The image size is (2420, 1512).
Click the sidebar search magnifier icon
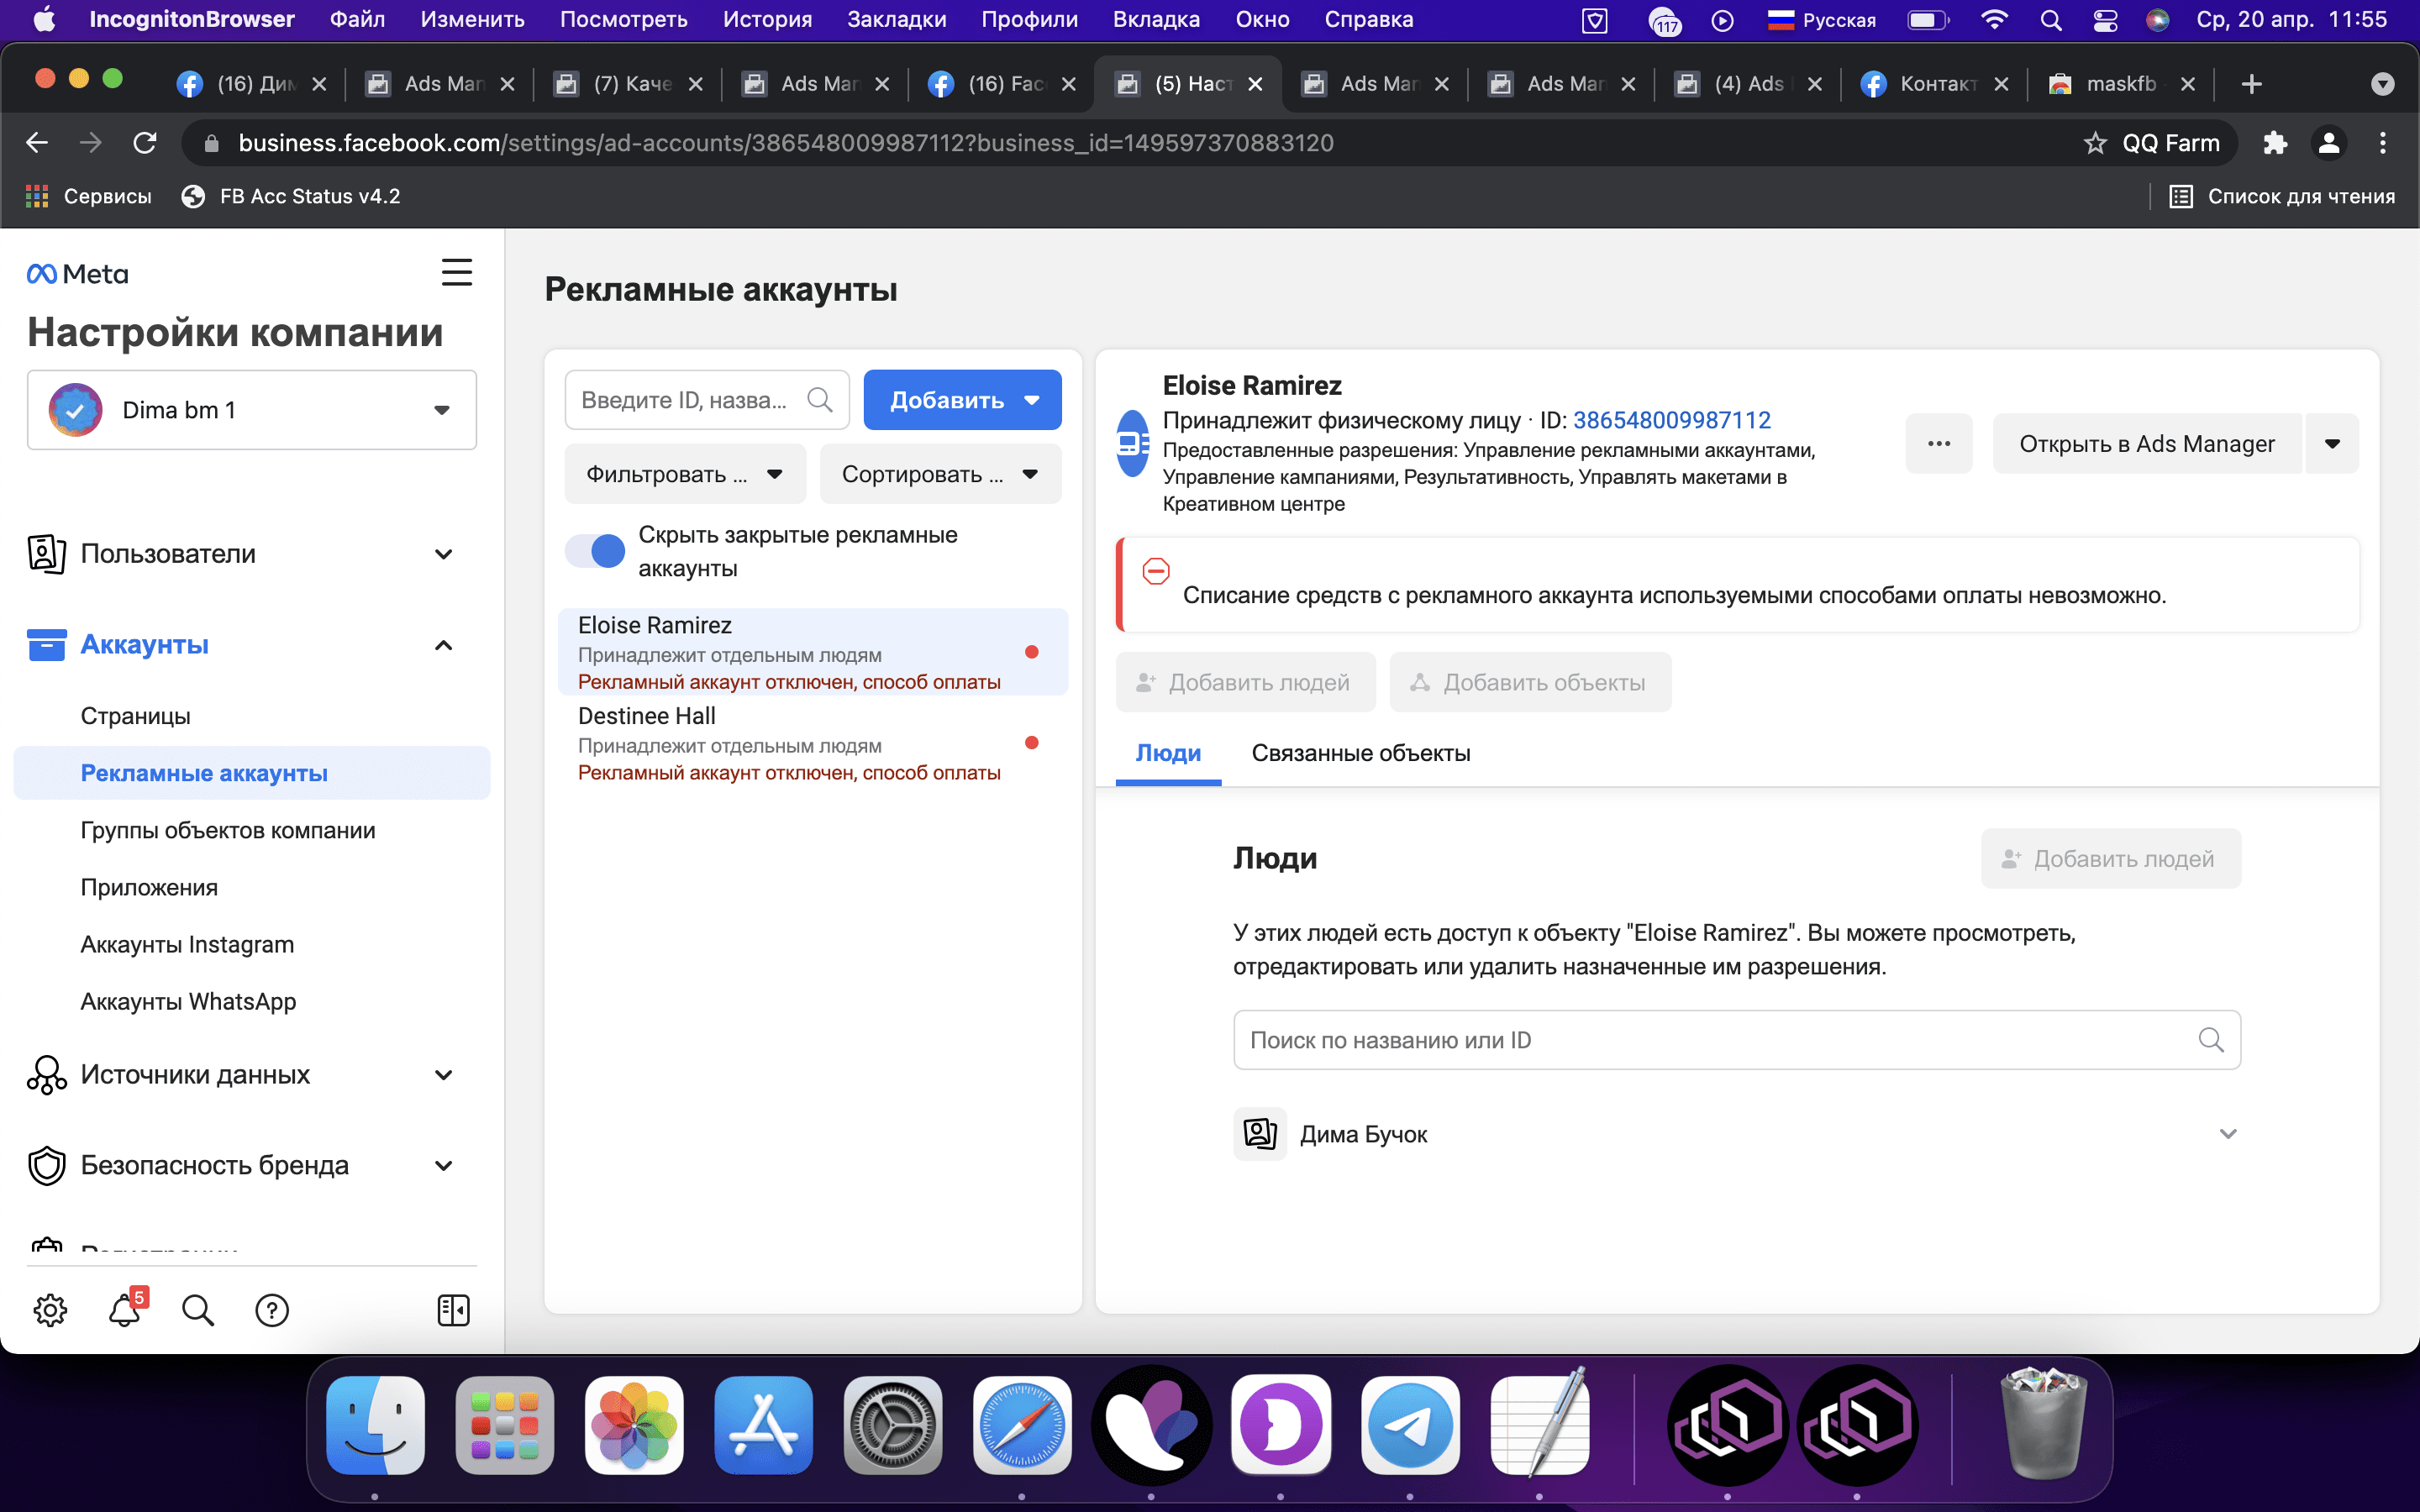pos(198,1310)
